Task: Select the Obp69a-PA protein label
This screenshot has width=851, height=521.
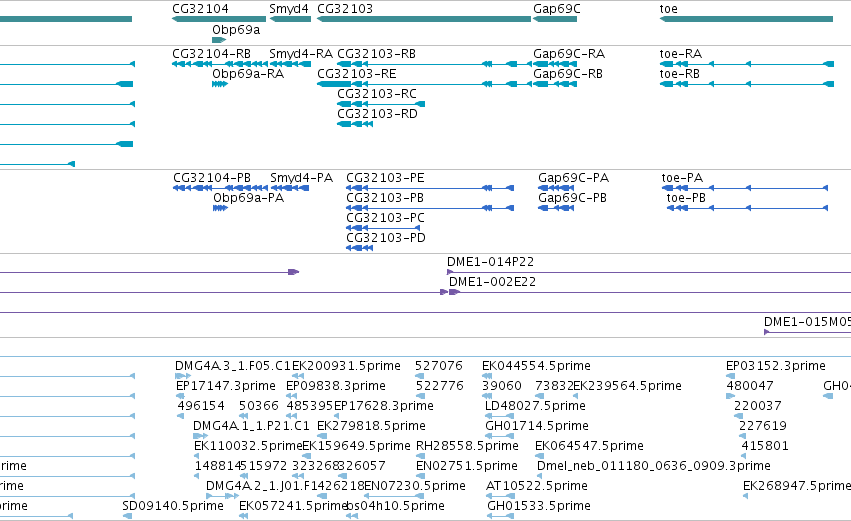Action: pyautogui.click(x=249, y=198)
